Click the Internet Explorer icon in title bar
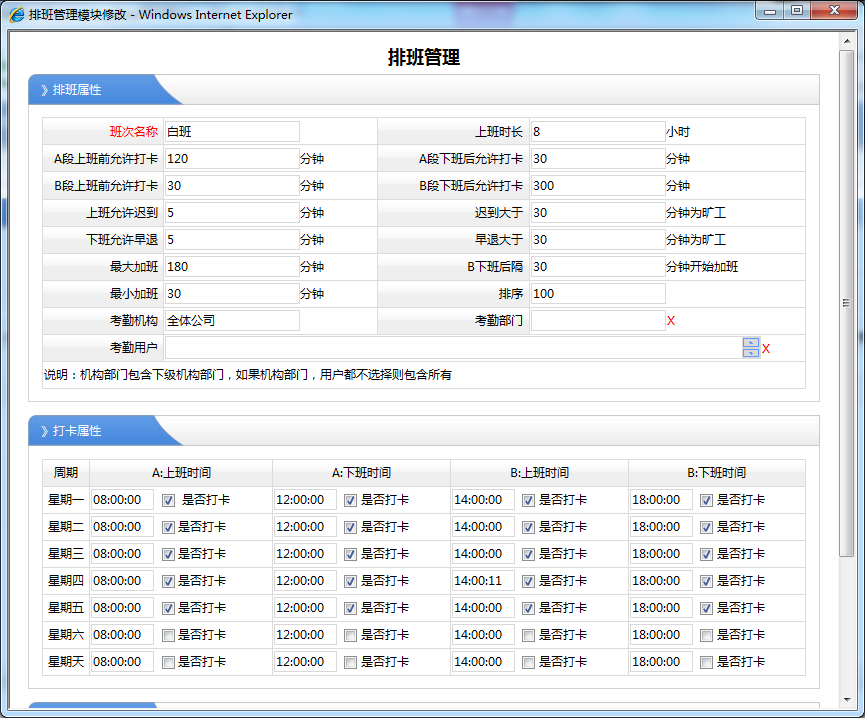 [16, 14]
